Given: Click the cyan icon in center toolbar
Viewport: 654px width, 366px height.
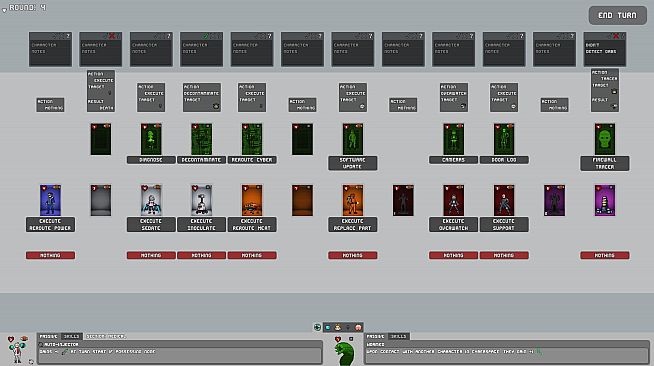Looking at the screenshot, I should point(327,327).
